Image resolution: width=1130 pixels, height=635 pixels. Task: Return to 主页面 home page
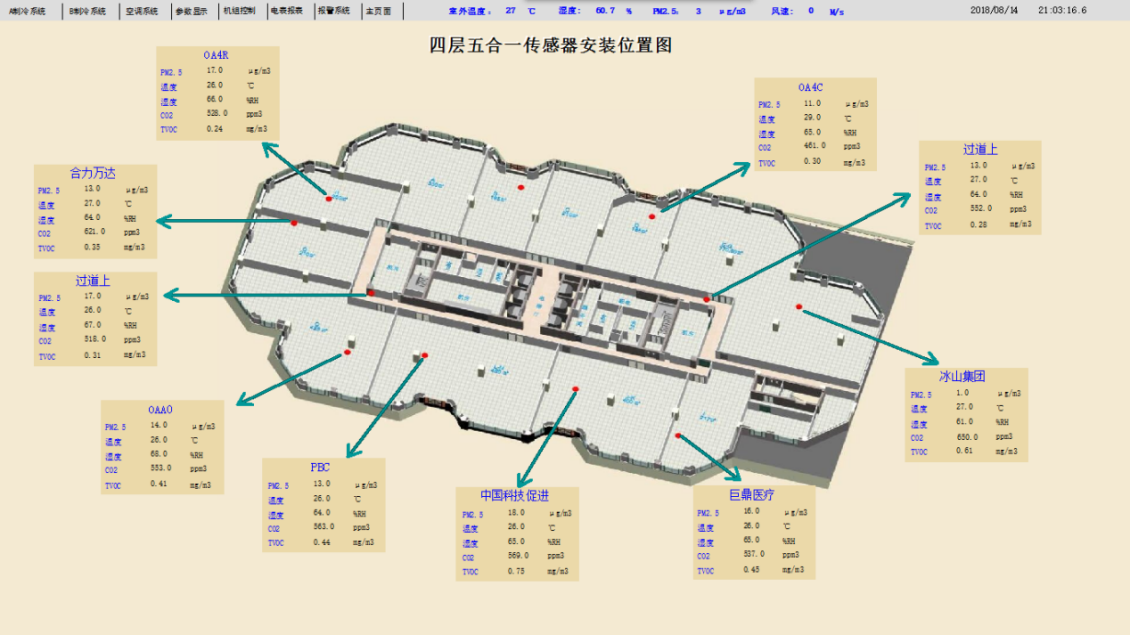tap(379, 11)
